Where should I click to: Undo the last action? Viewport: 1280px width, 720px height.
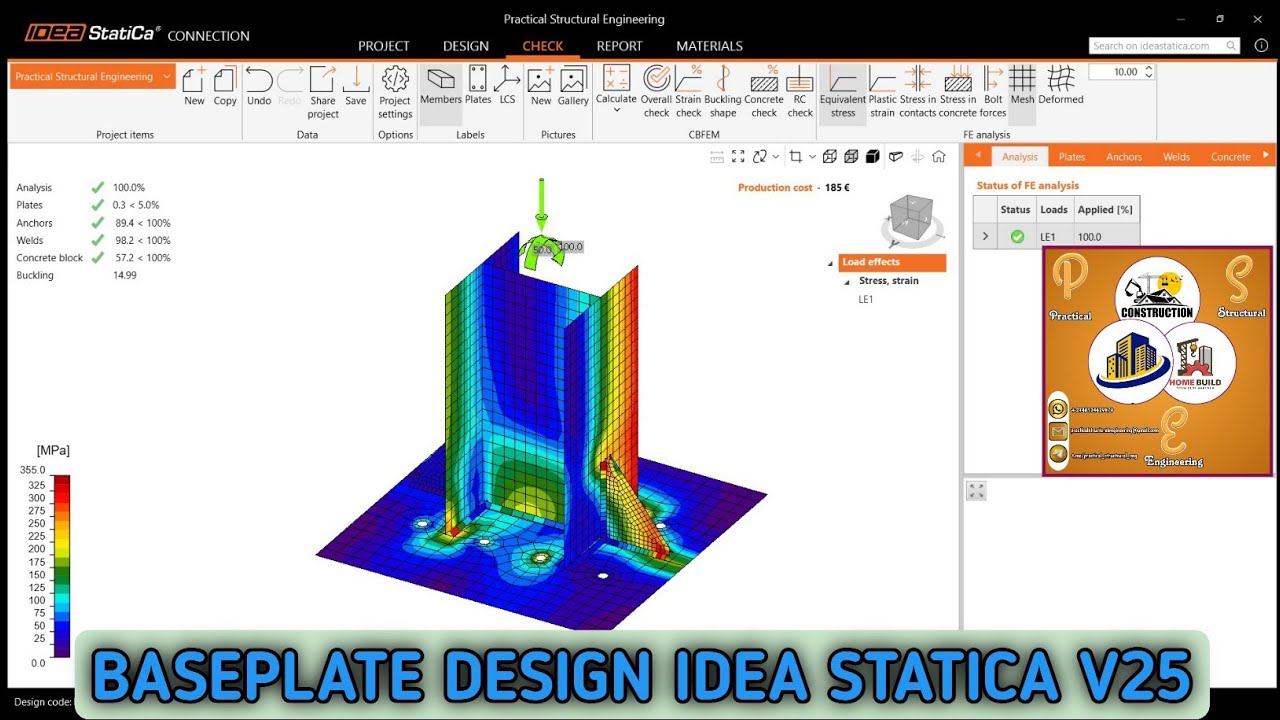point(259,86)
